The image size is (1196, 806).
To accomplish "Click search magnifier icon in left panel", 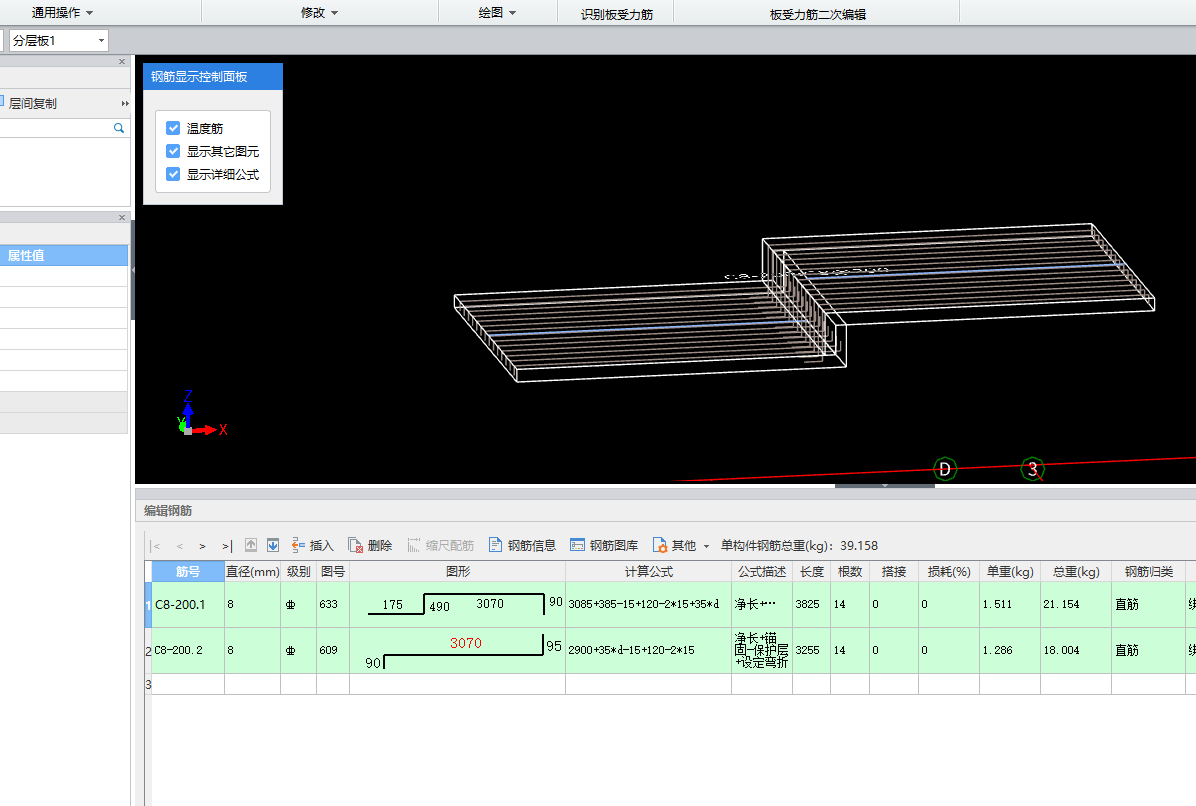I will (119, 128).
